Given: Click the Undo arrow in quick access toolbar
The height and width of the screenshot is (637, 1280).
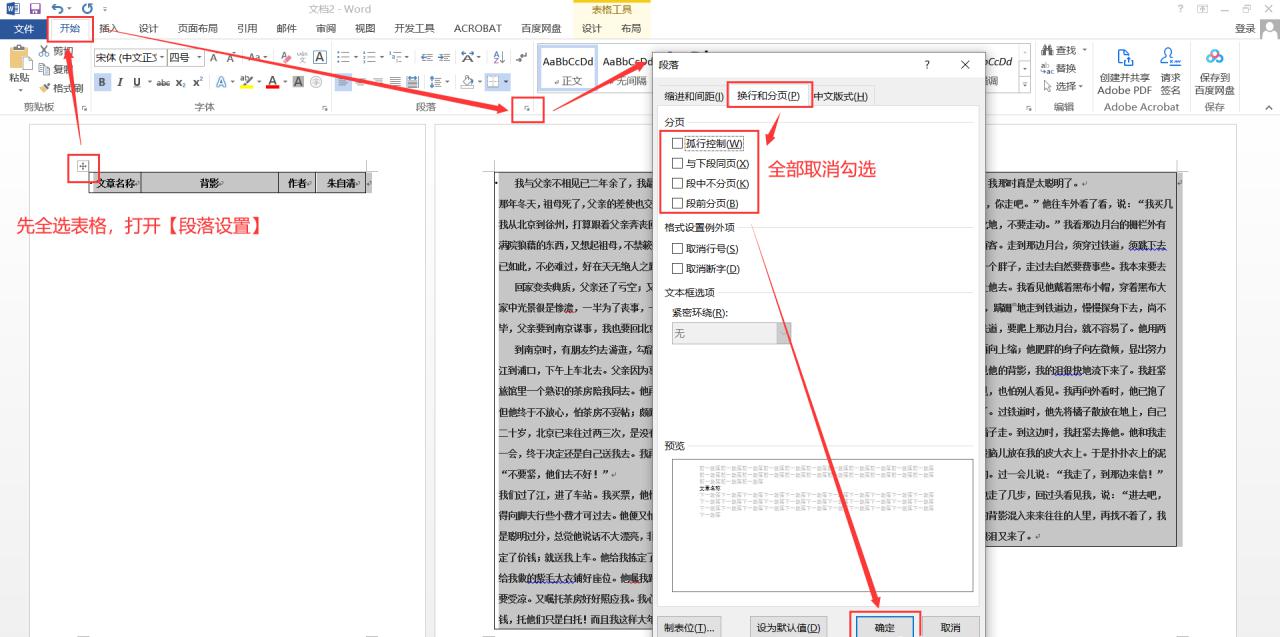Looking at the screenshot, I should point(57,9).
